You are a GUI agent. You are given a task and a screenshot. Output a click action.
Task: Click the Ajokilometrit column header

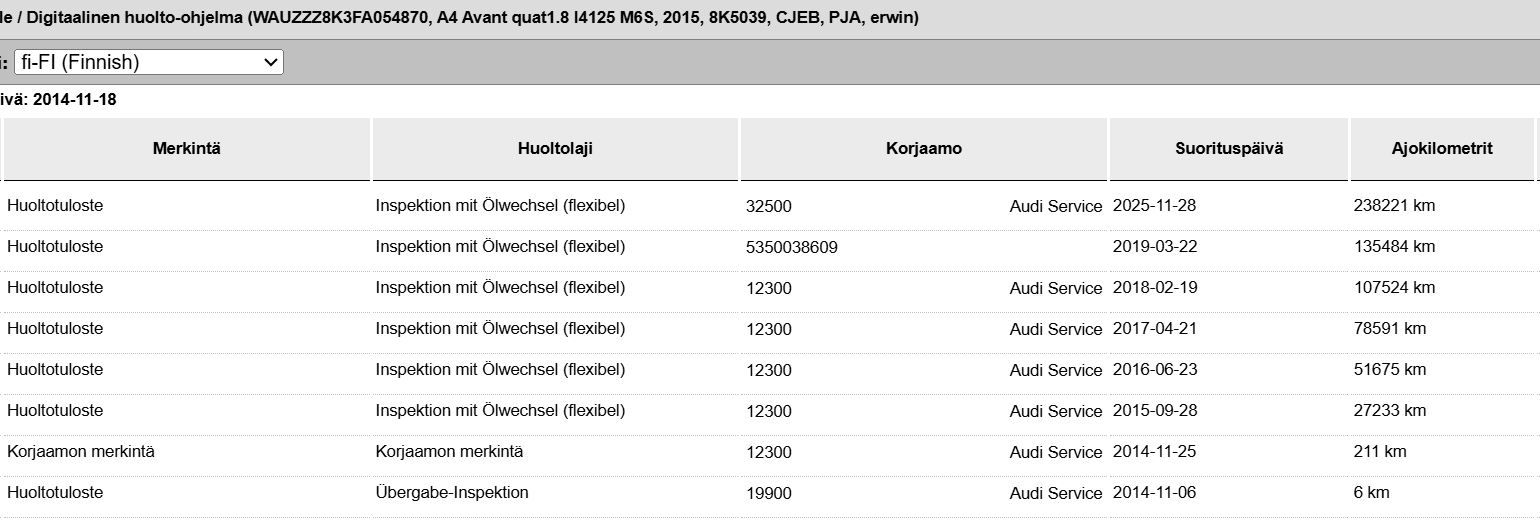(x=1442, y=149)
